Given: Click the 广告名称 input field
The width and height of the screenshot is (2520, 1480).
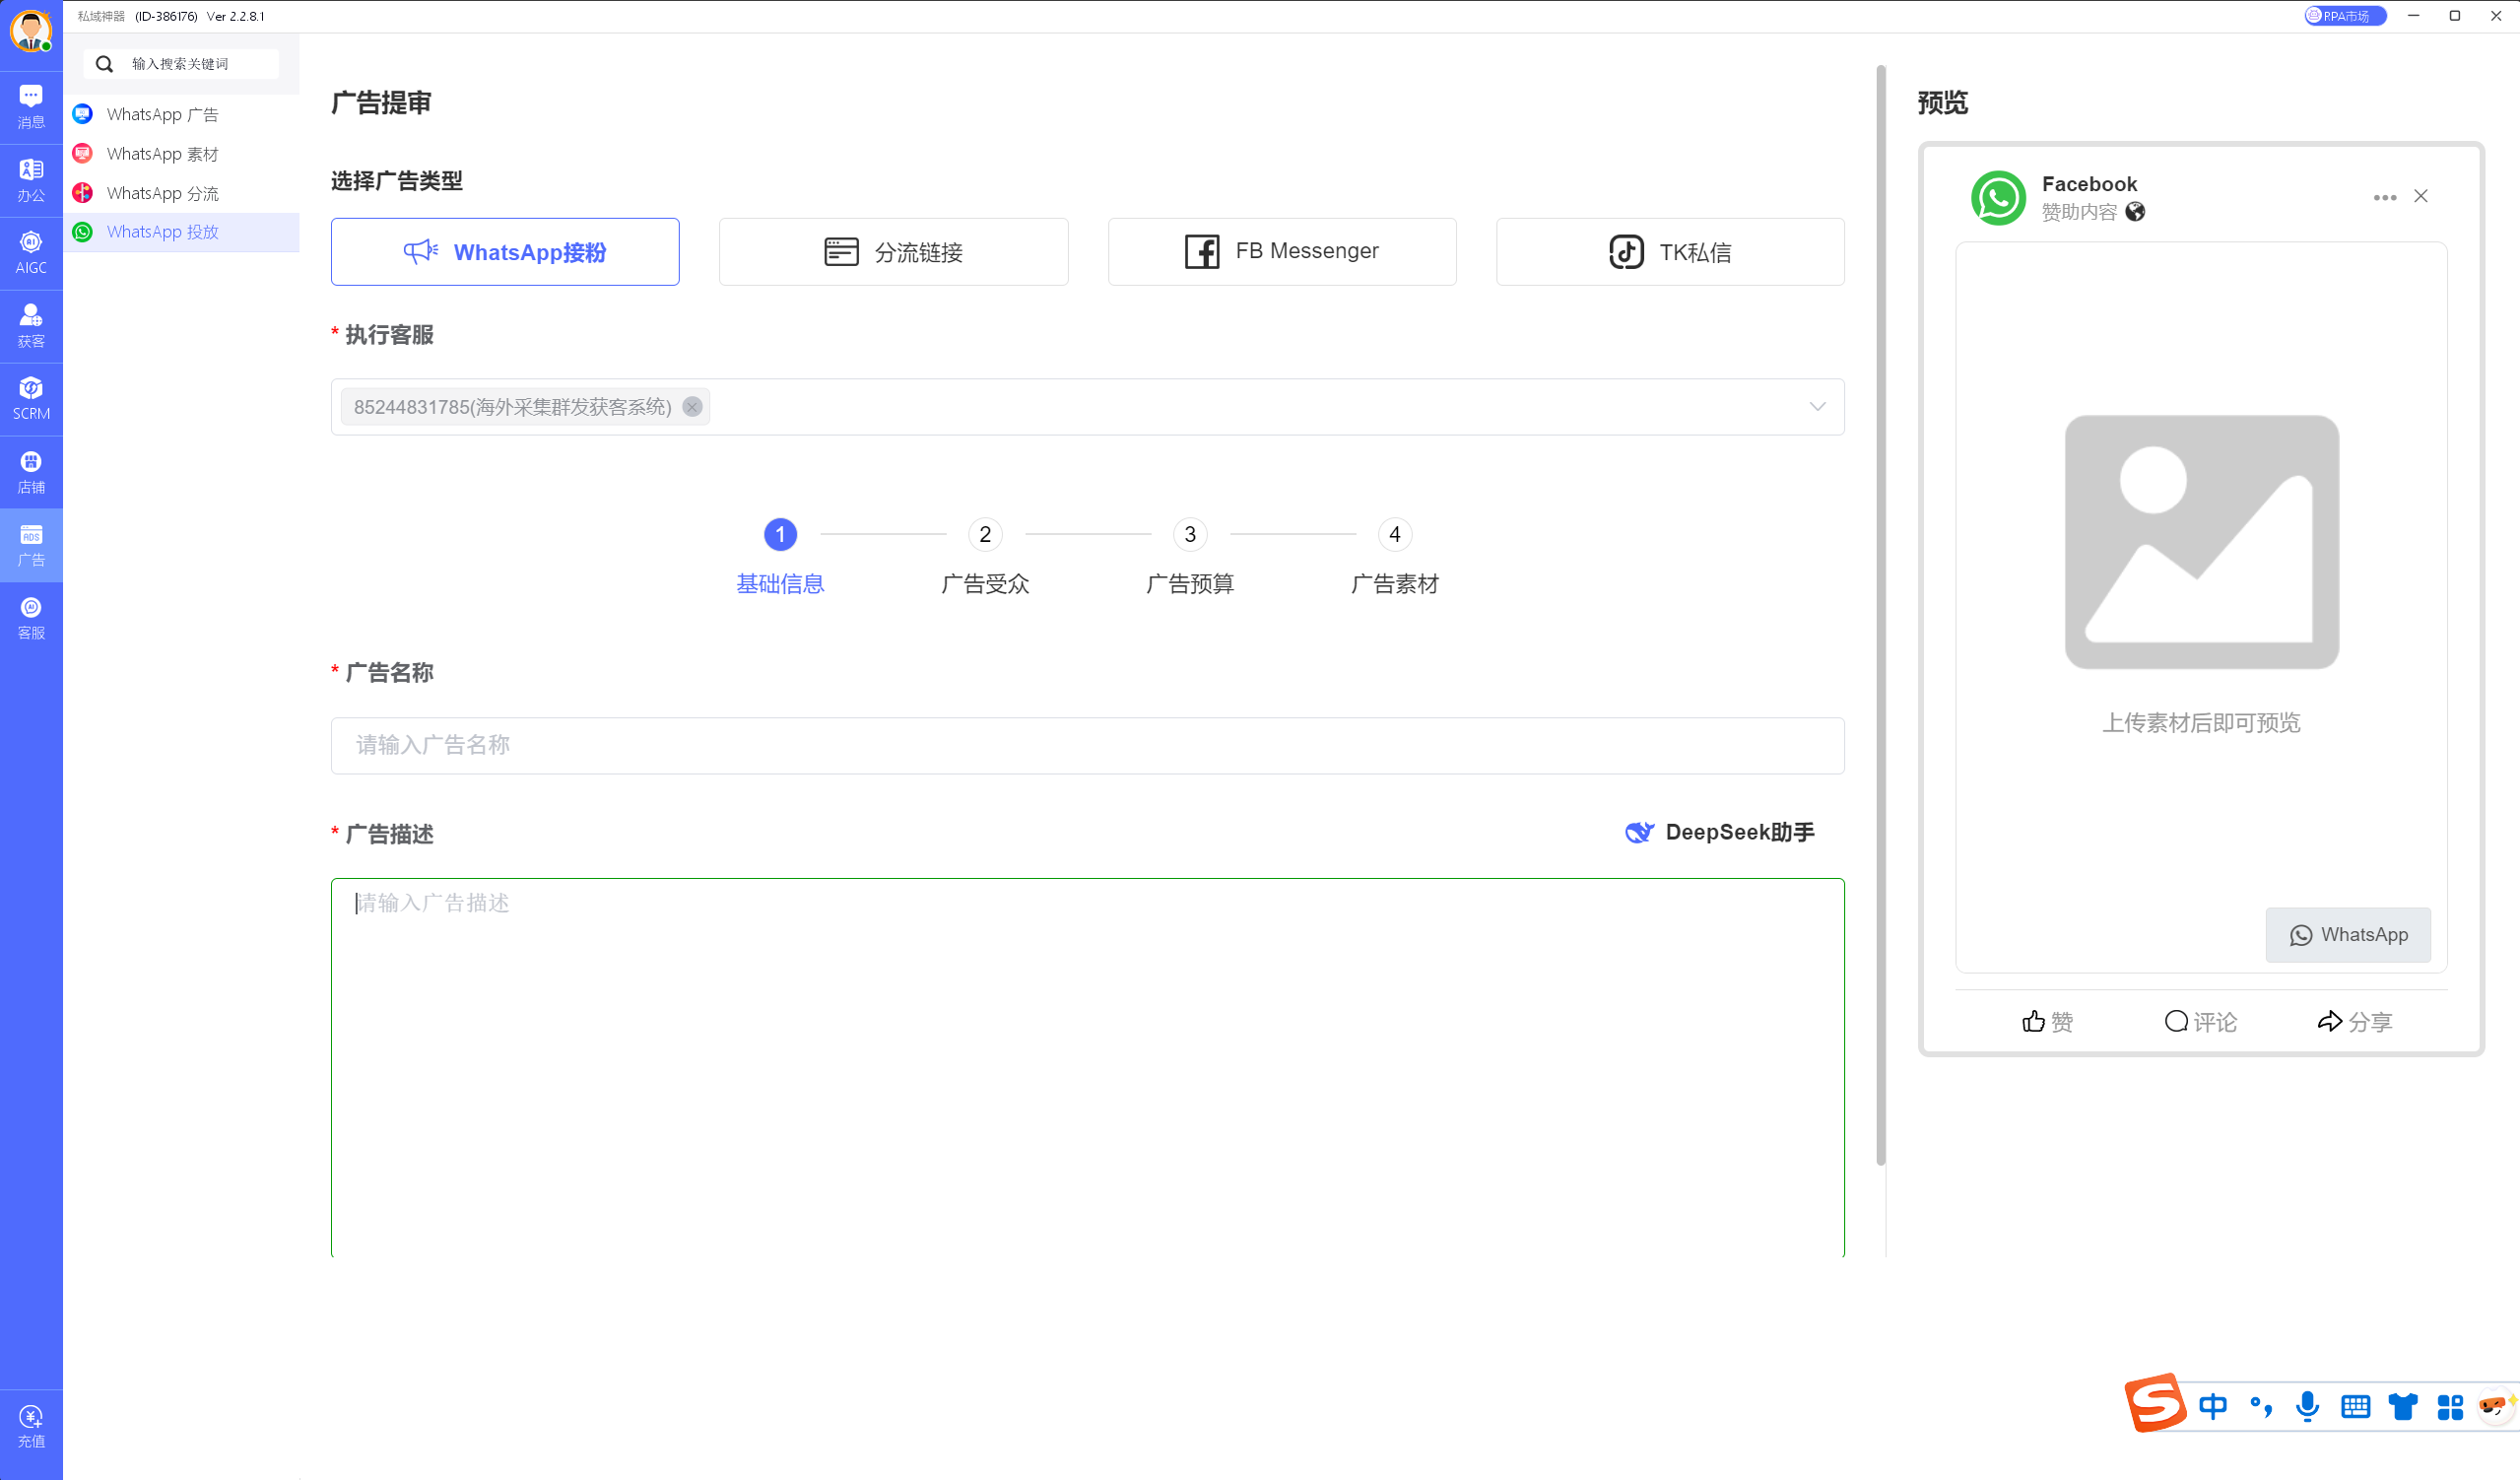Looking at the screenshot, I should (x=1087, y=745).
